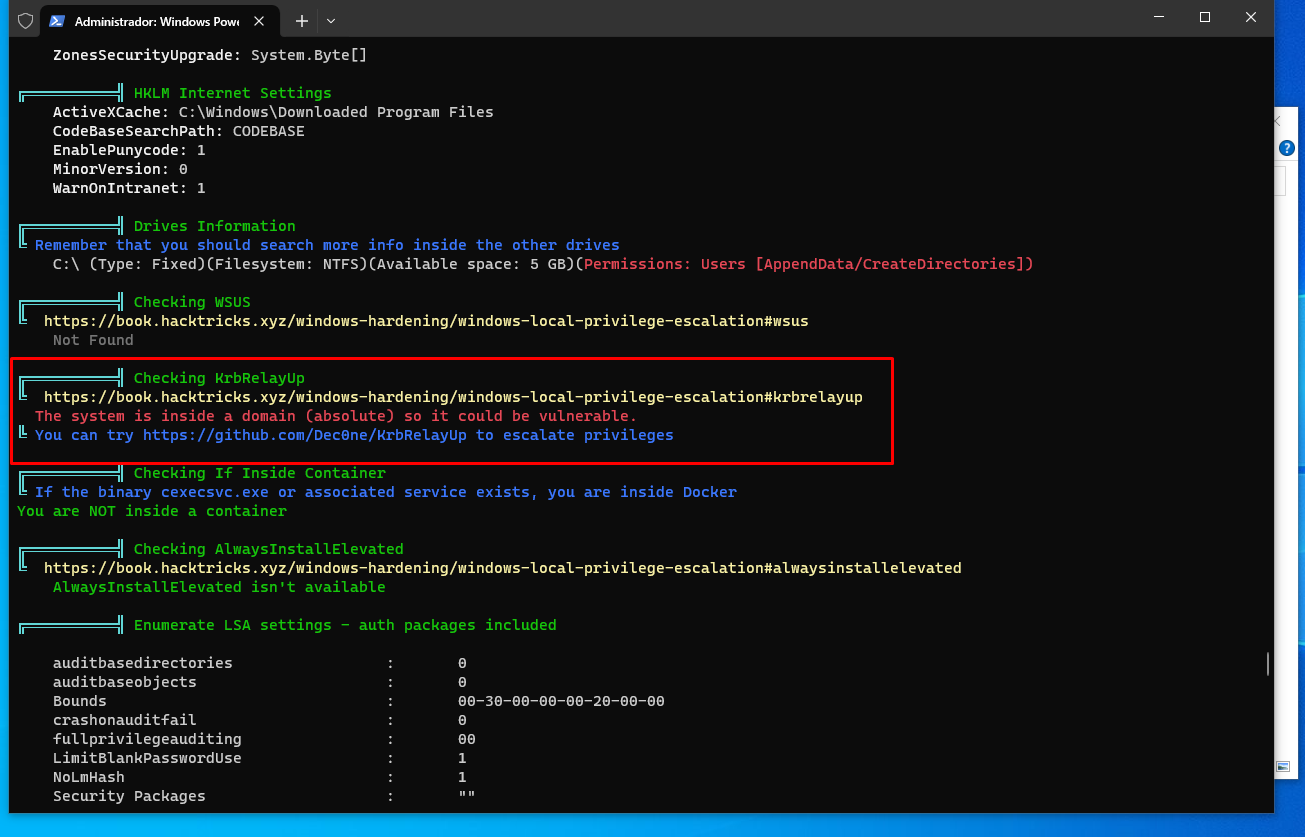Click the blue help icon behind the terminal
Image resolution: width=1305 pixels, height=837 pixels.
pyautogui.click(x=1288, y=148)
